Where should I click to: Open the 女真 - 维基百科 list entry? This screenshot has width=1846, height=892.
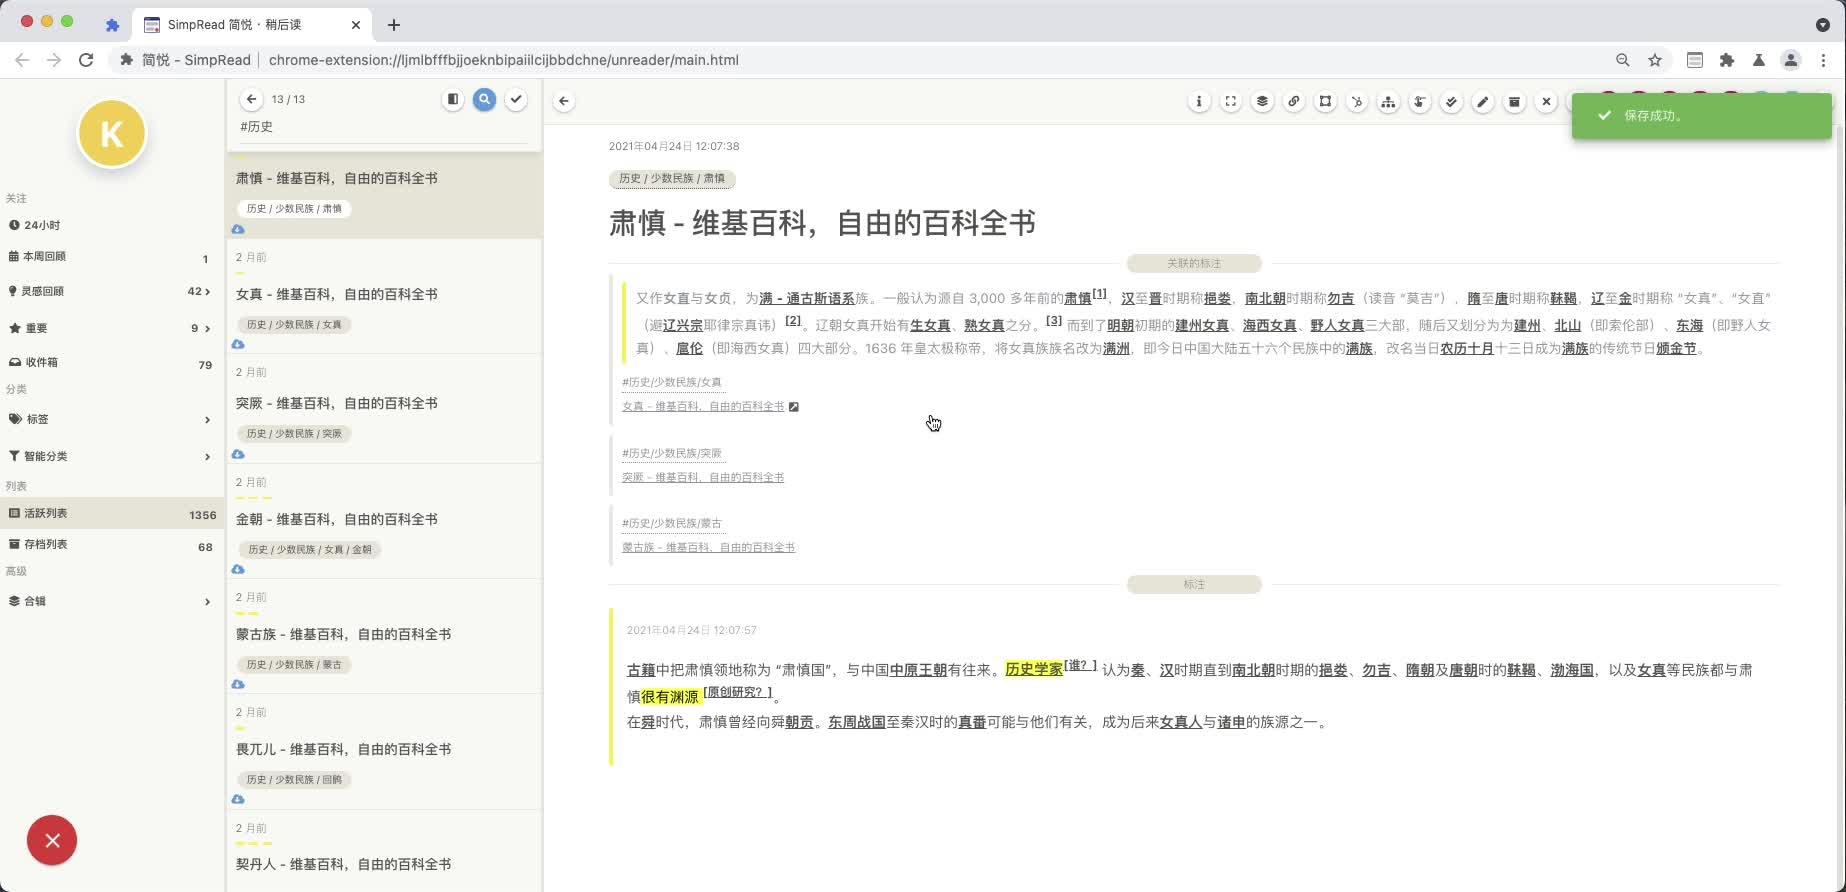pyautogui.click(x=336, y=294)
